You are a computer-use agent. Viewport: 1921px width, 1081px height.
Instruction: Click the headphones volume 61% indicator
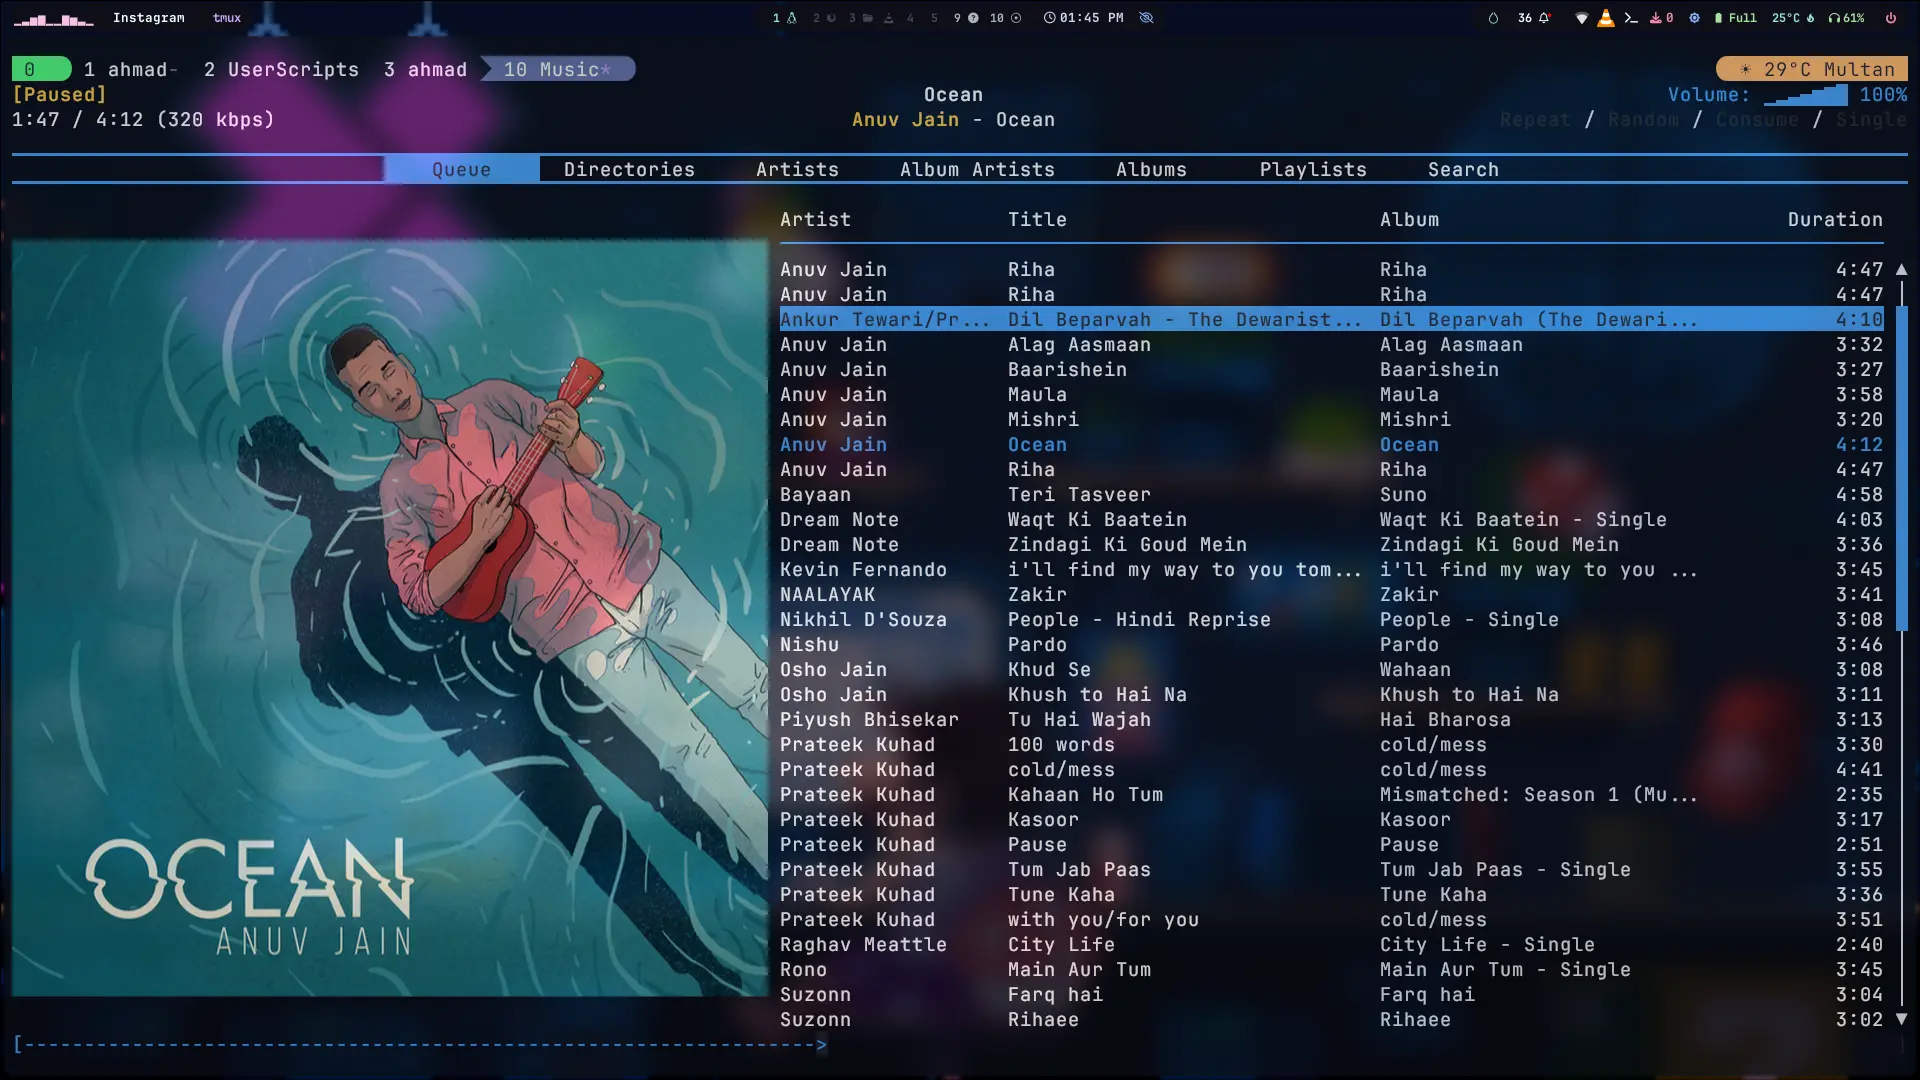coord(1846,18)
